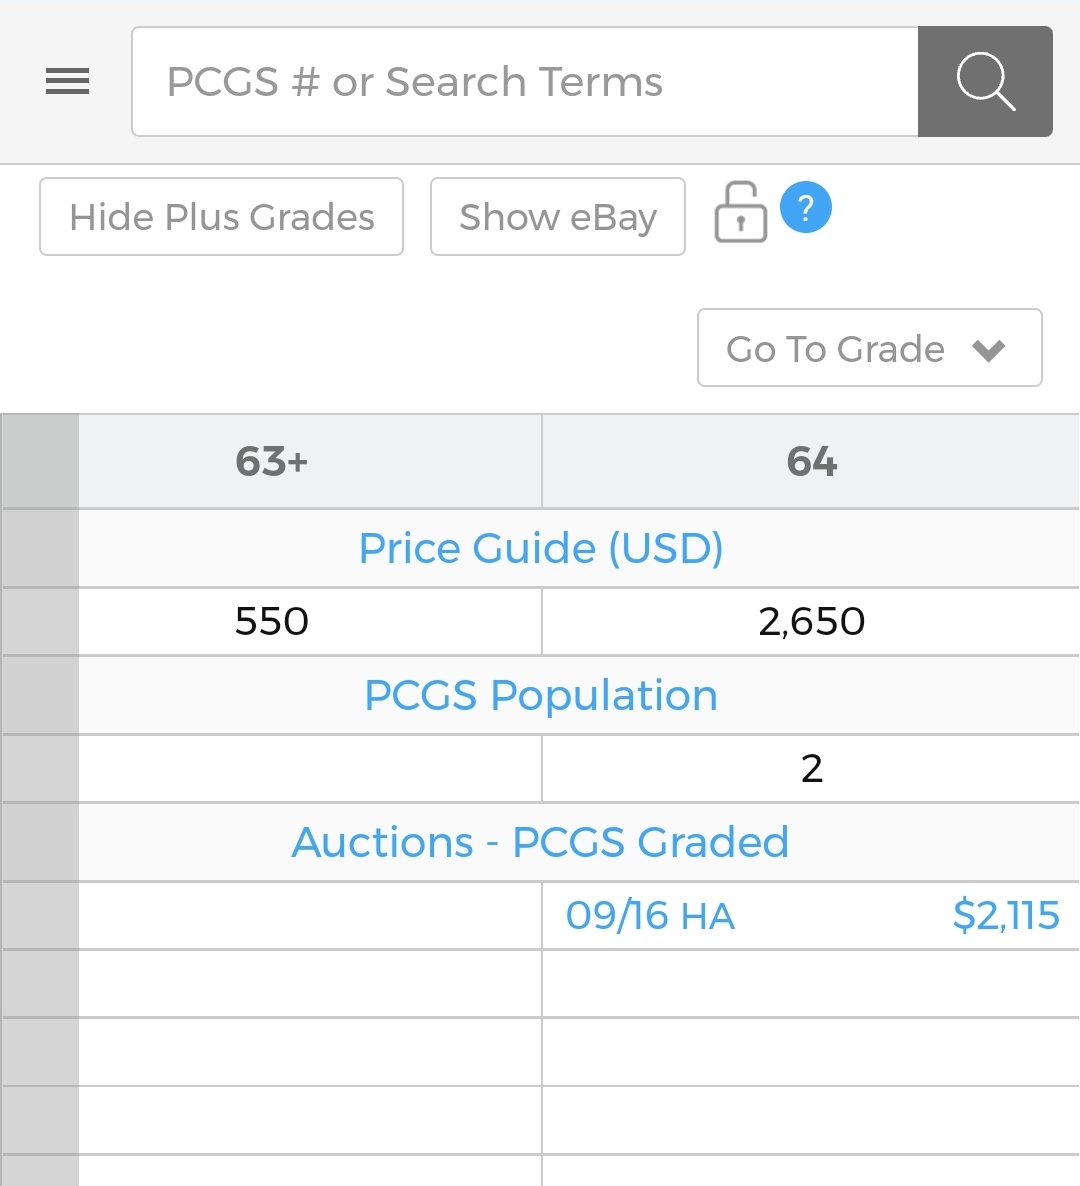This screenshot has height=1186, width=1080.
Task: Click the $2,115 auction price link
Action: [1006, 915]
